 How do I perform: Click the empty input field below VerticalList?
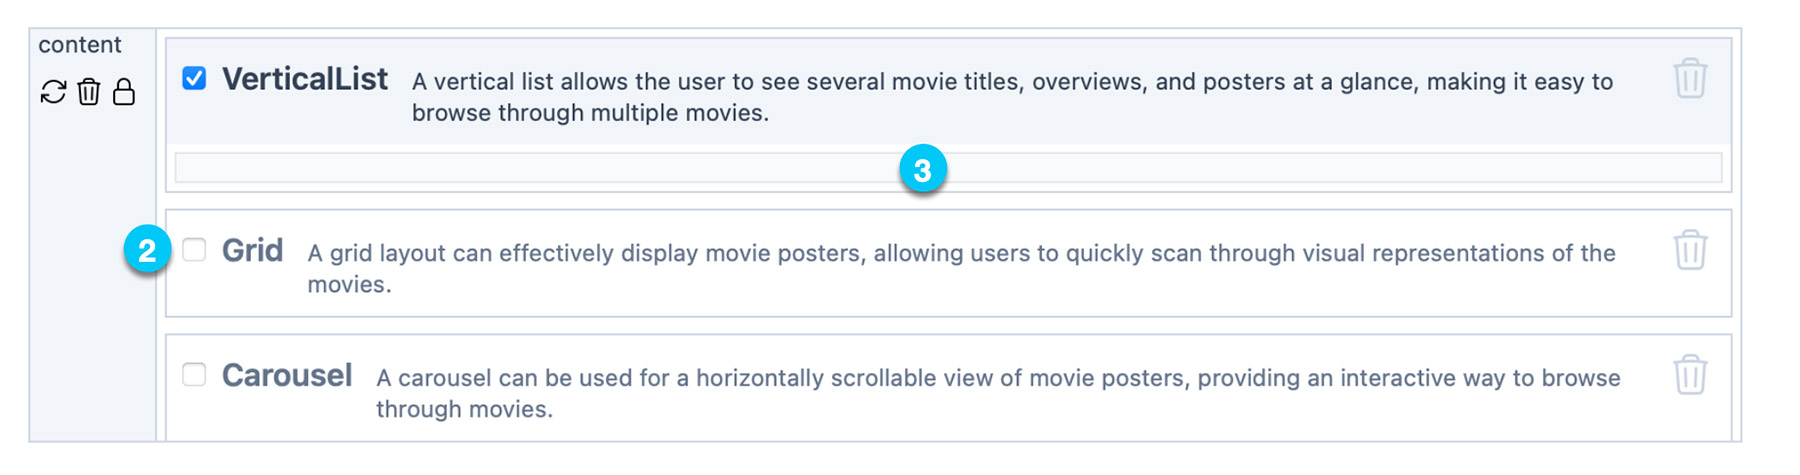(x=948, y=167)
